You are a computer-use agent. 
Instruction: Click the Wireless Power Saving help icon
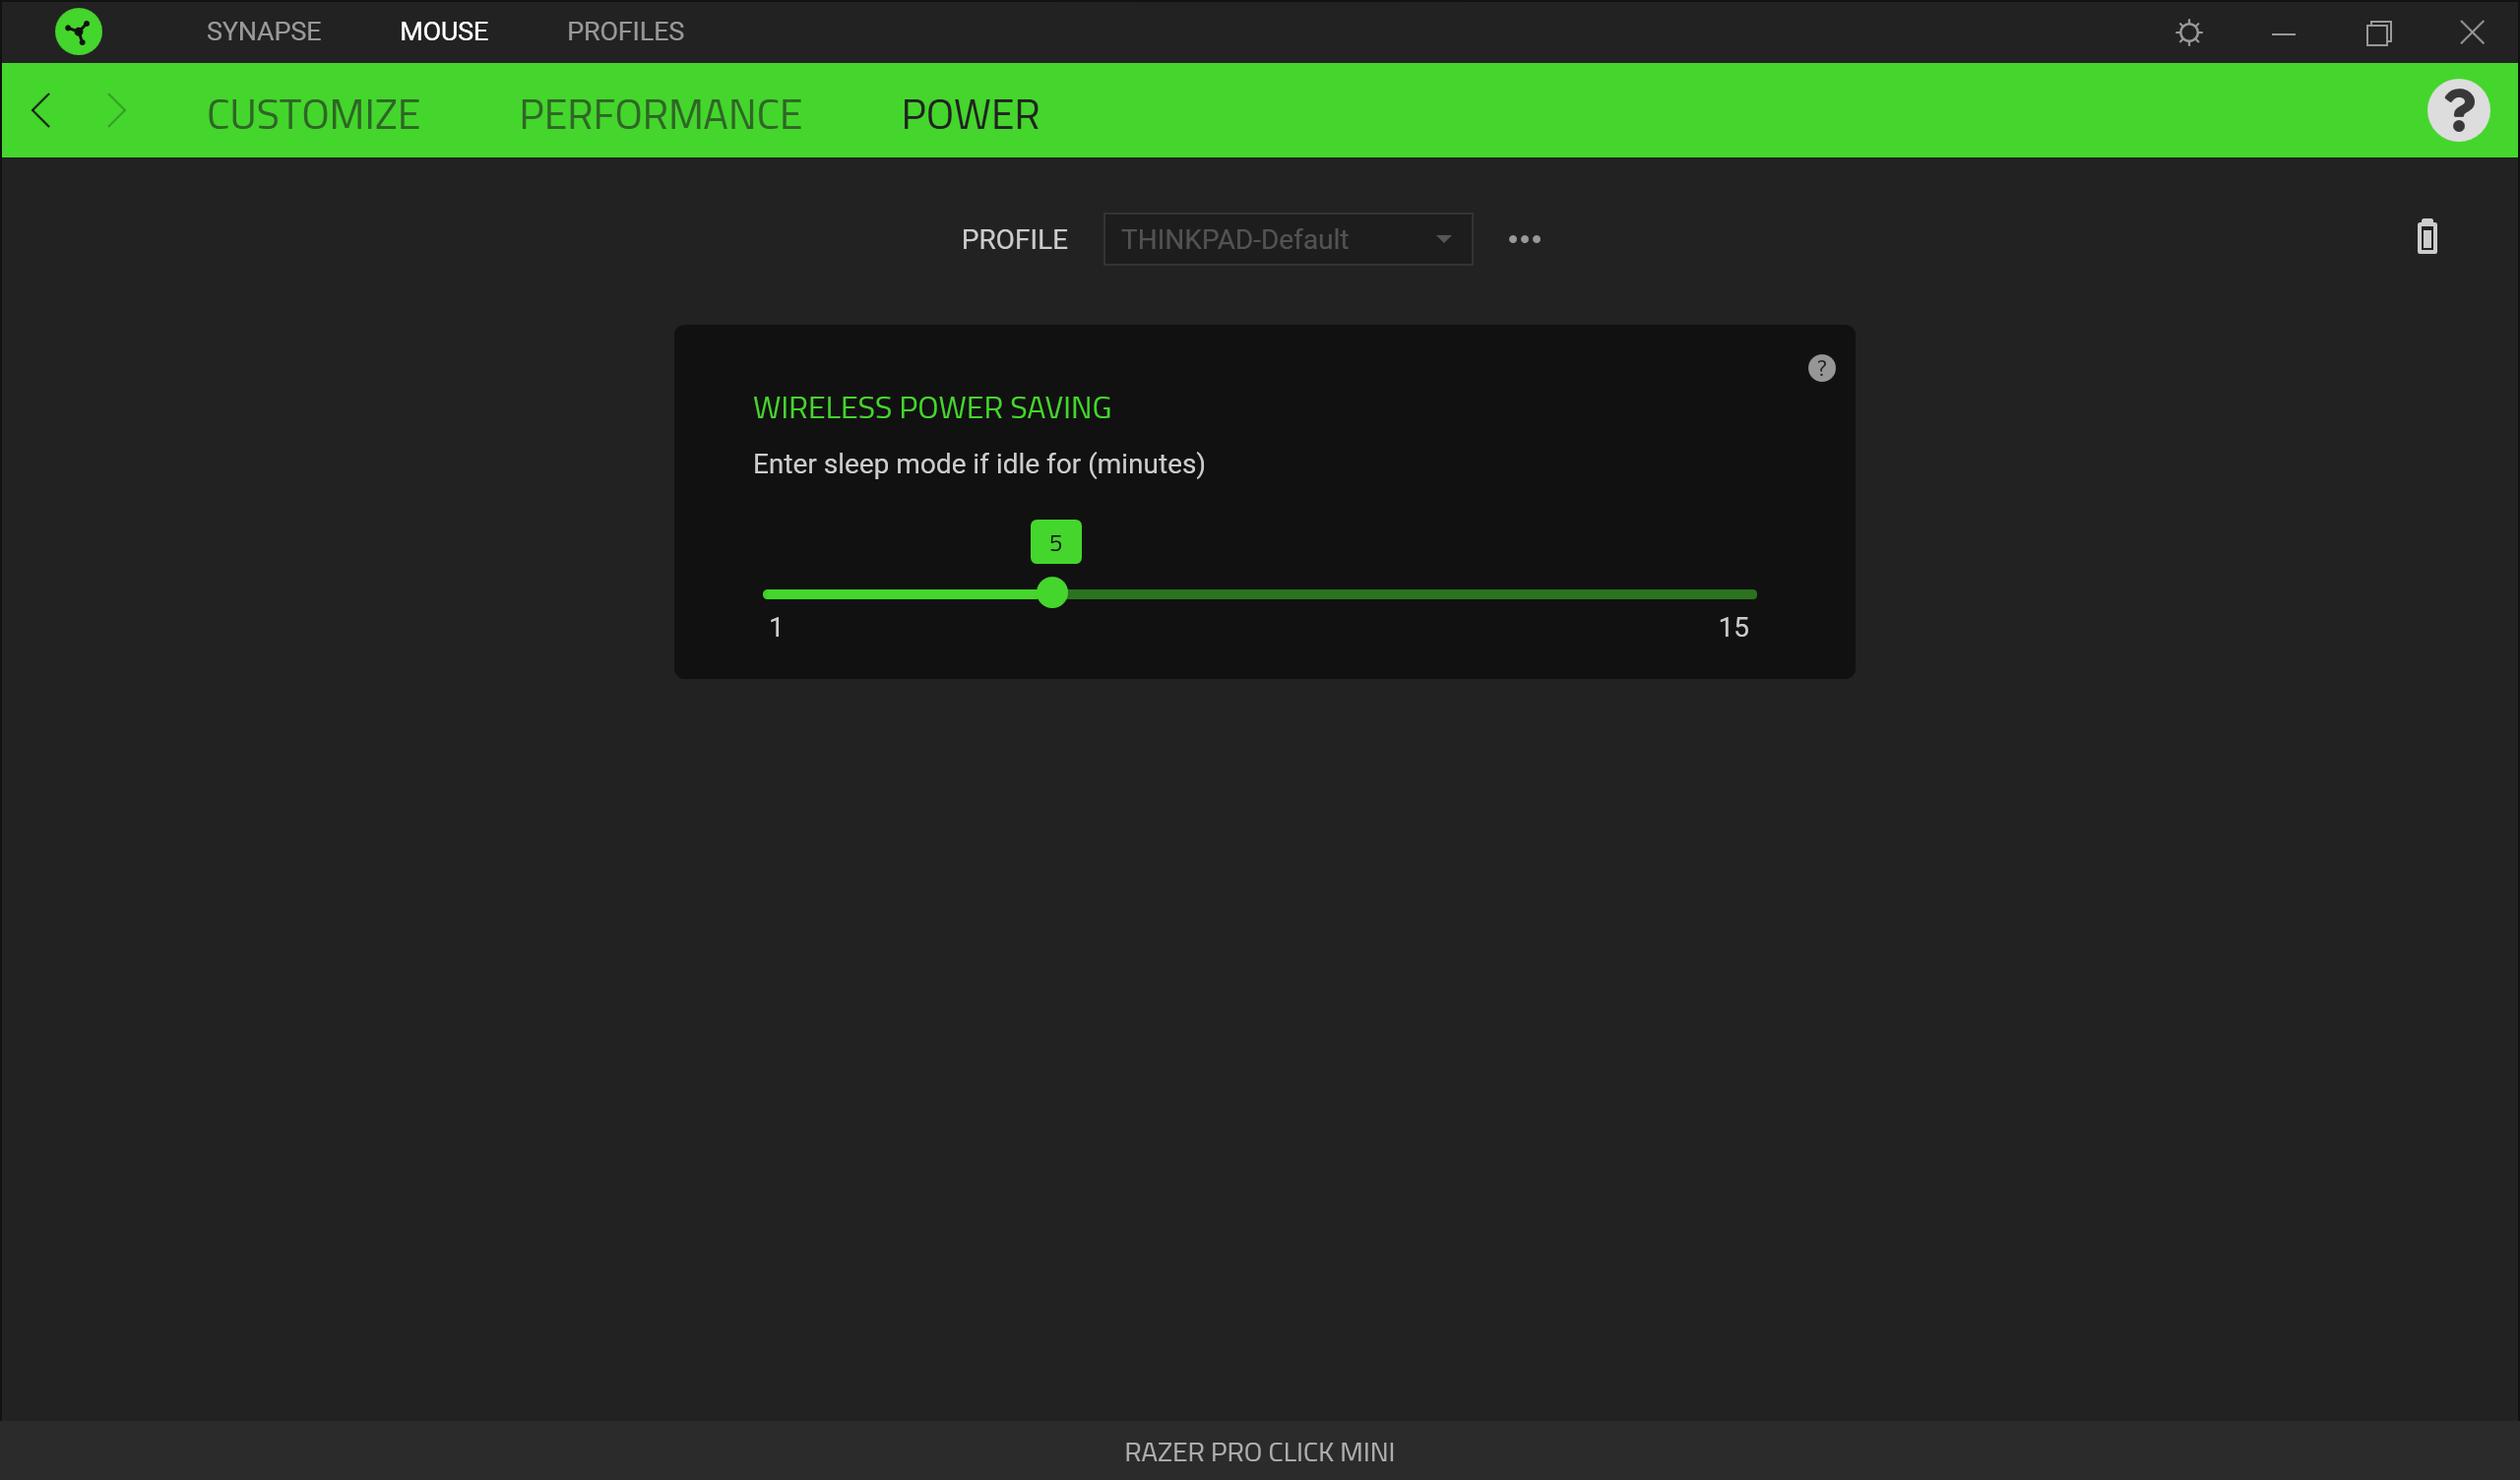(1821, 368)
